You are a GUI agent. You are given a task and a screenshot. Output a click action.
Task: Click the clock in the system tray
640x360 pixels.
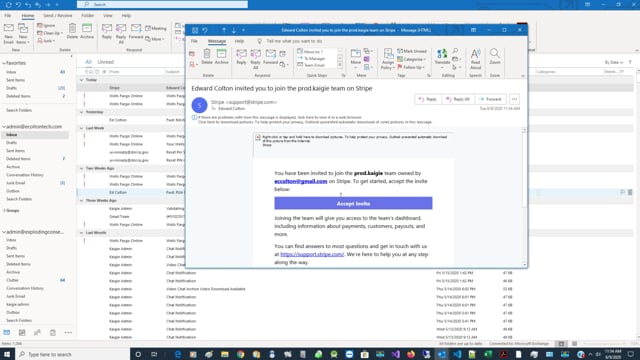[x=613, y=354]
